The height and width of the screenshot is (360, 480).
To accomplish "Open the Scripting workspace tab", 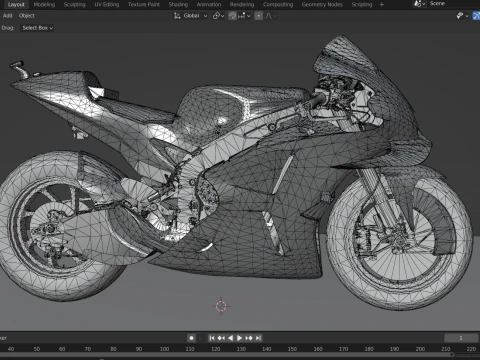I will click(x=362, y=4).
